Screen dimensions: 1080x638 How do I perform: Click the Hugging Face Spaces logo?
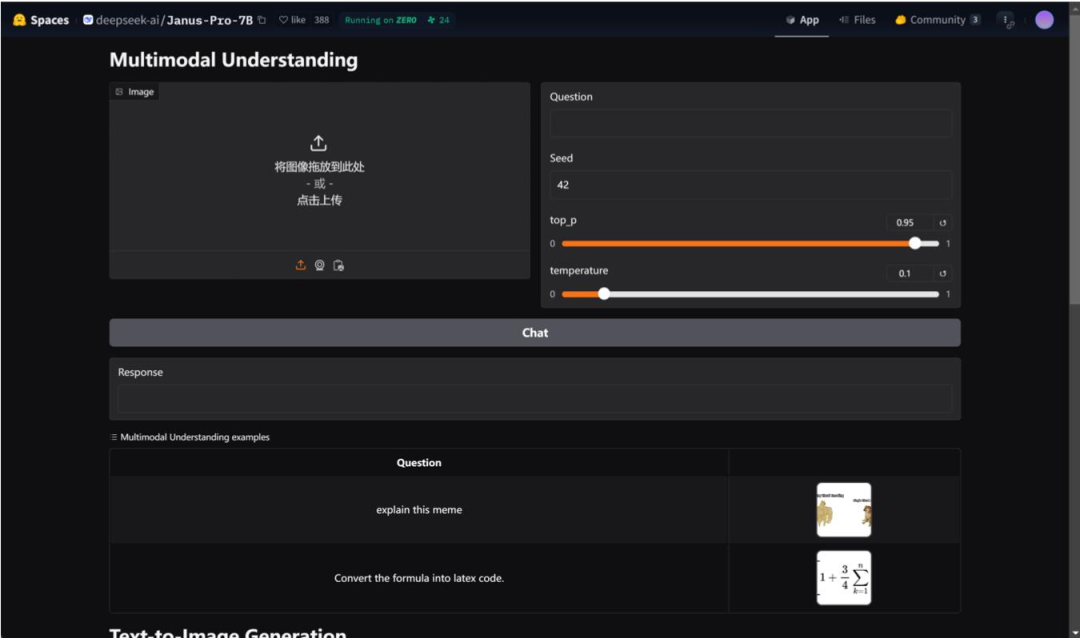pyautogui.click(x=30, y=18)
